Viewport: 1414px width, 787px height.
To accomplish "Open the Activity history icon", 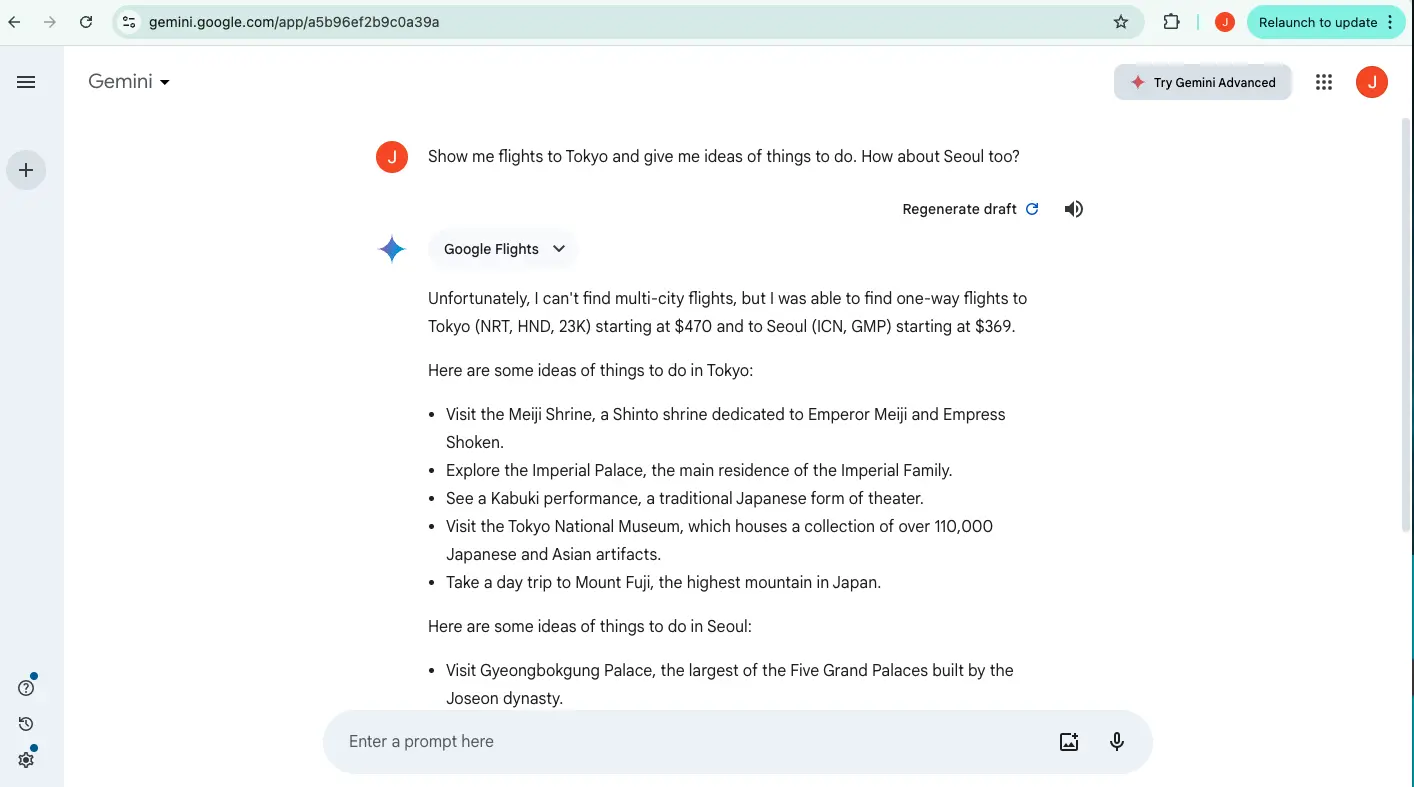I will pyautogui.click(x=26, y=724).
